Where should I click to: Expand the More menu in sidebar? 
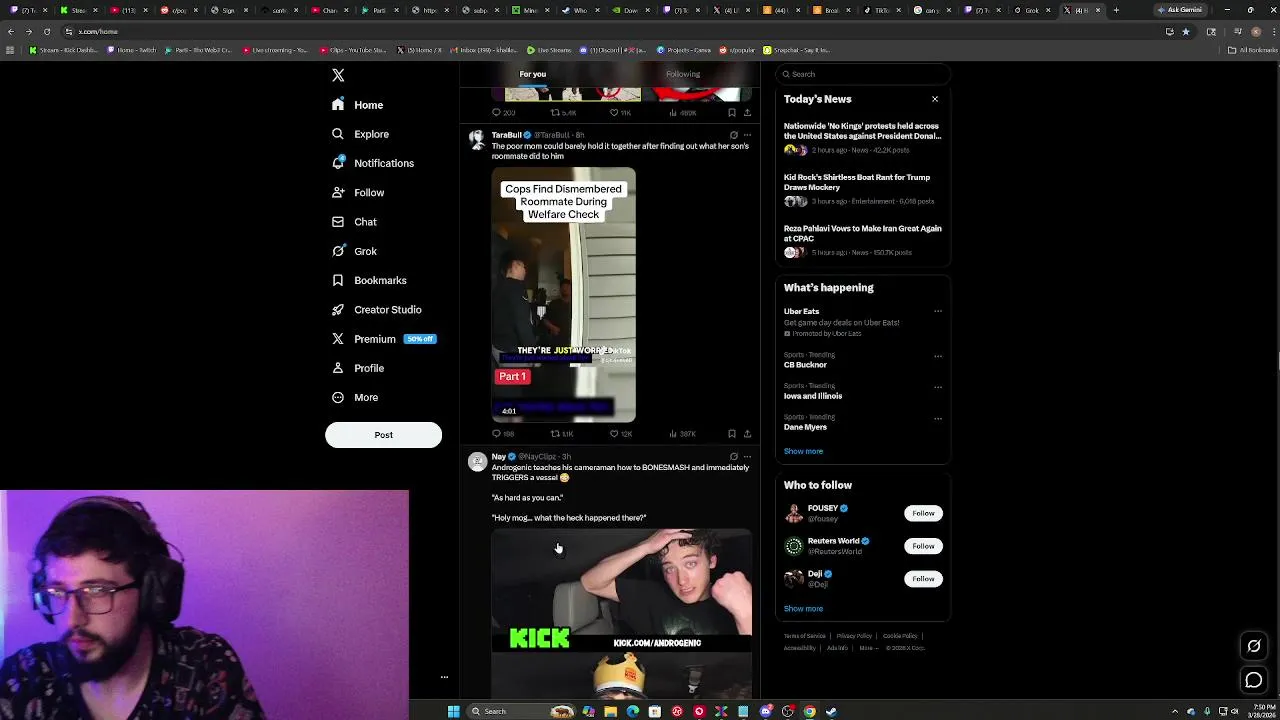[x=355, y=397]
